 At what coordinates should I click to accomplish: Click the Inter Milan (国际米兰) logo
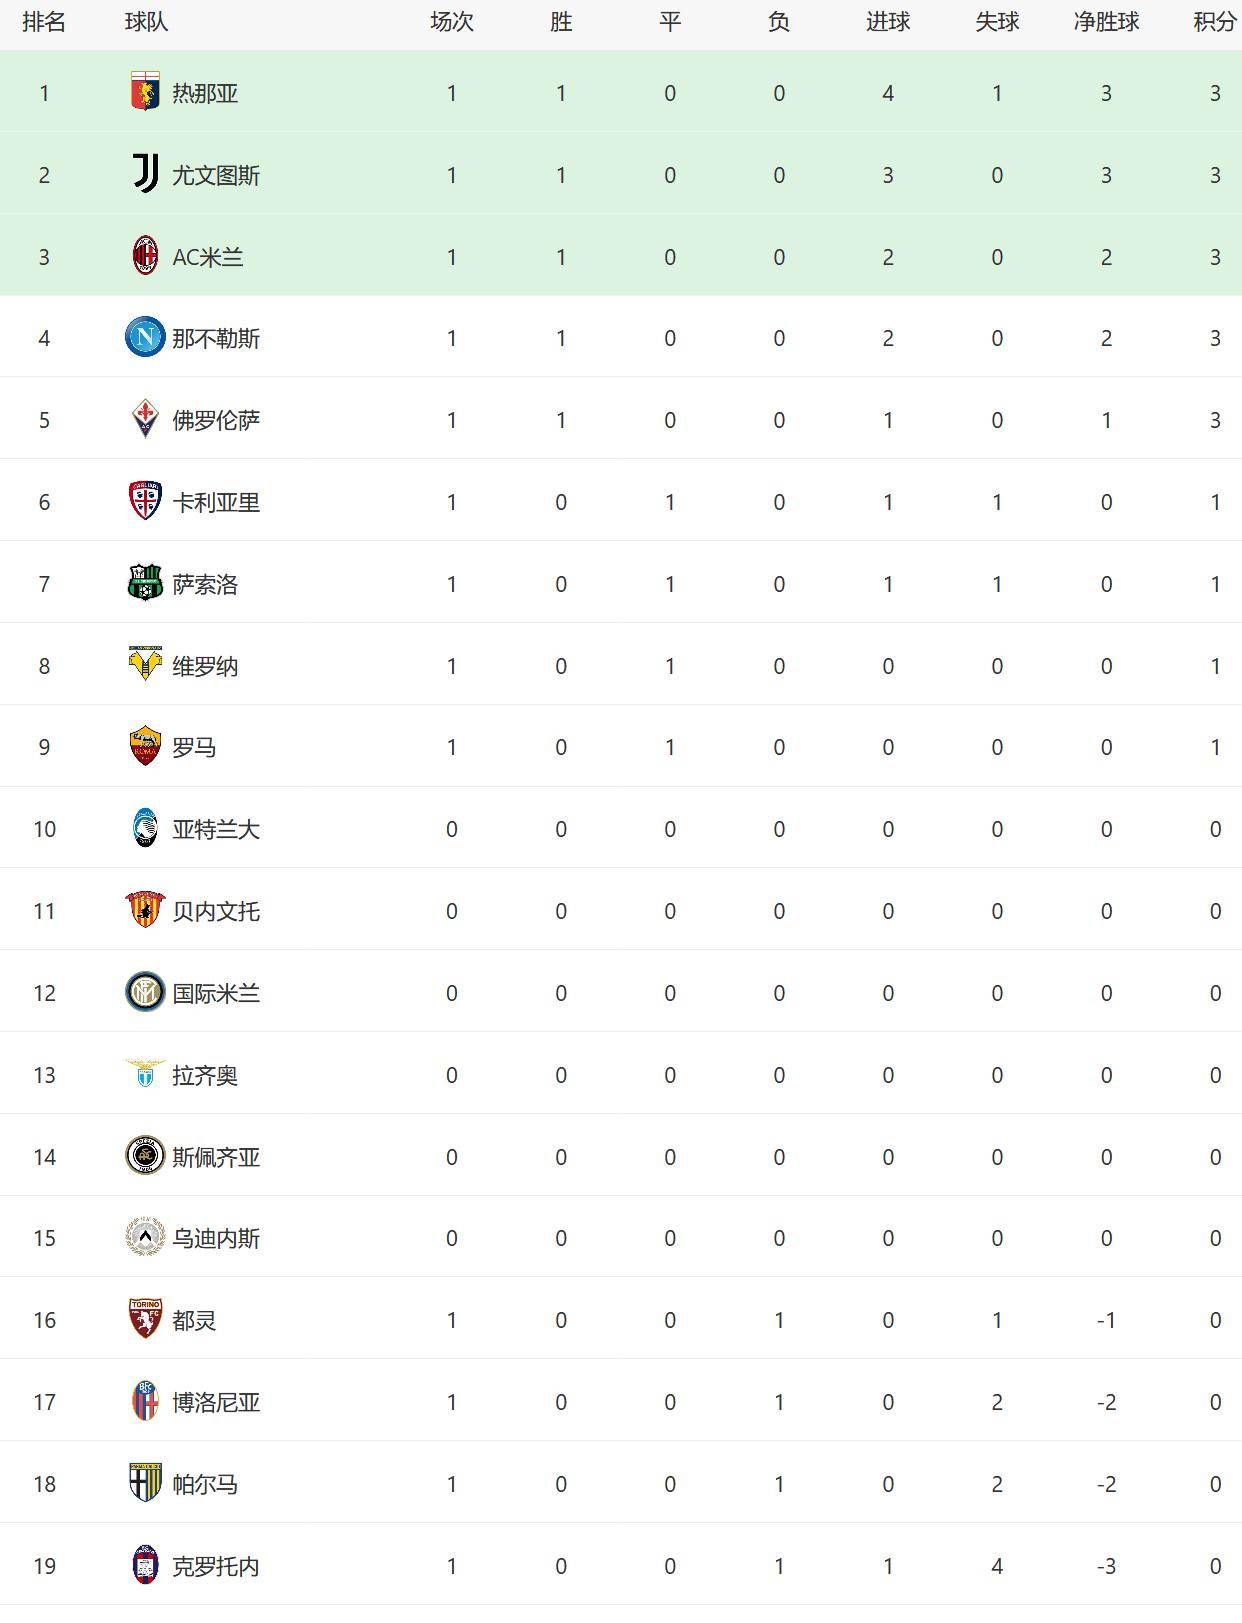(145, 992)
